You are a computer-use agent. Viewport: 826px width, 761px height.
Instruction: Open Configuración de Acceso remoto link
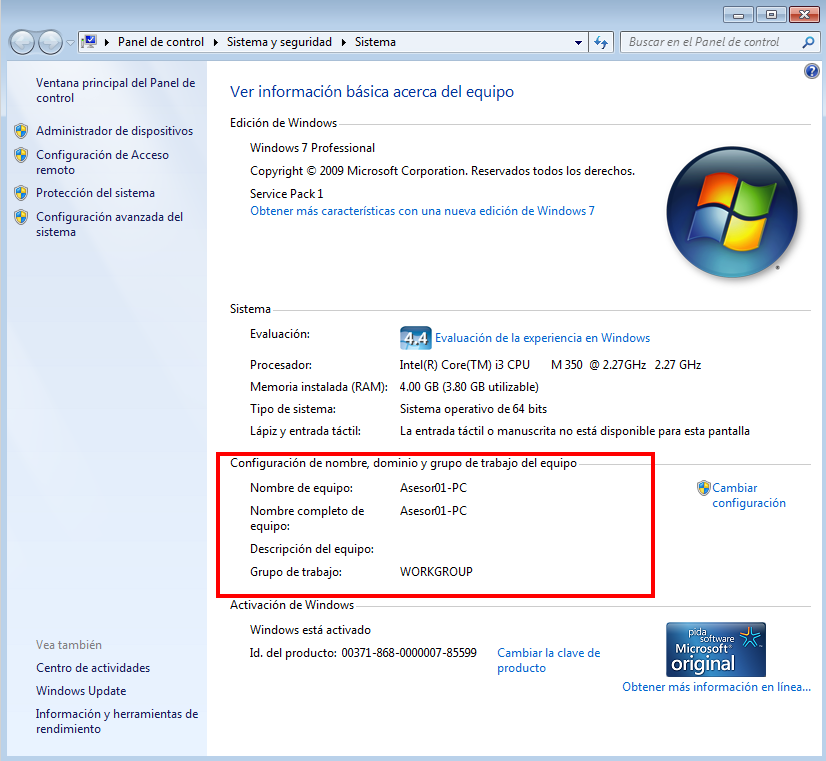[102, 162]
